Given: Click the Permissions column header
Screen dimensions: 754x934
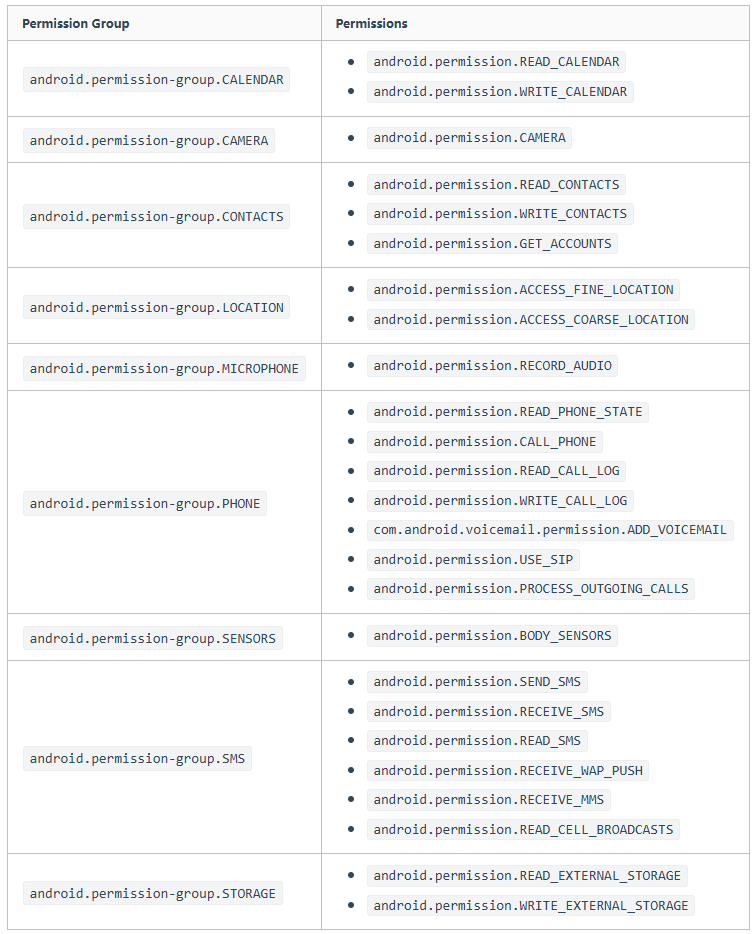Looking at the screenshot, I should point(372,23).
